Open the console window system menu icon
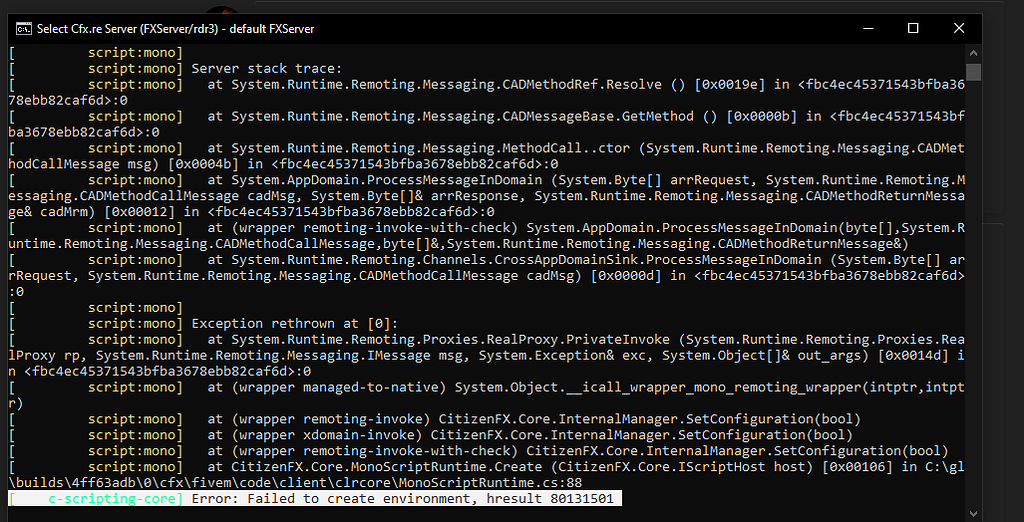 point(23,29)
